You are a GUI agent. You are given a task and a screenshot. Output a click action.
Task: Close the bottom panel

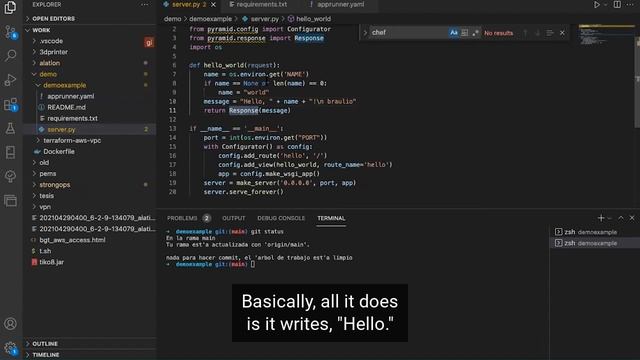point(632,218)
